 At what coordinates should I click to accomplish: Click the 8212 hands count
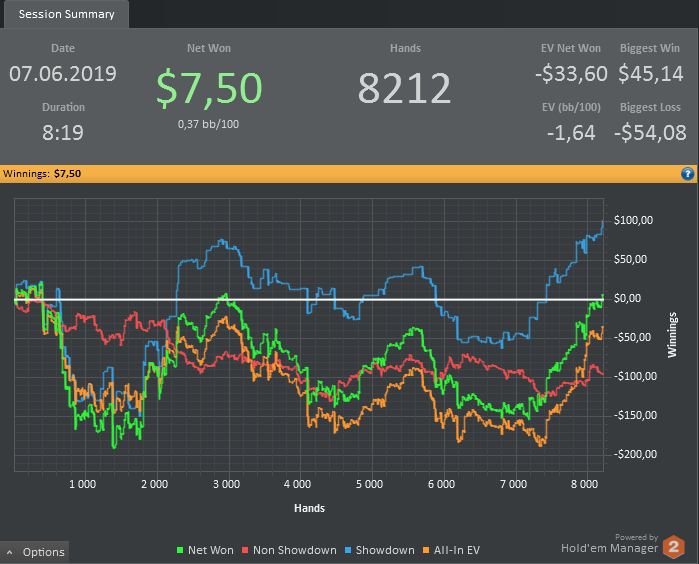(x=404, y=88)
